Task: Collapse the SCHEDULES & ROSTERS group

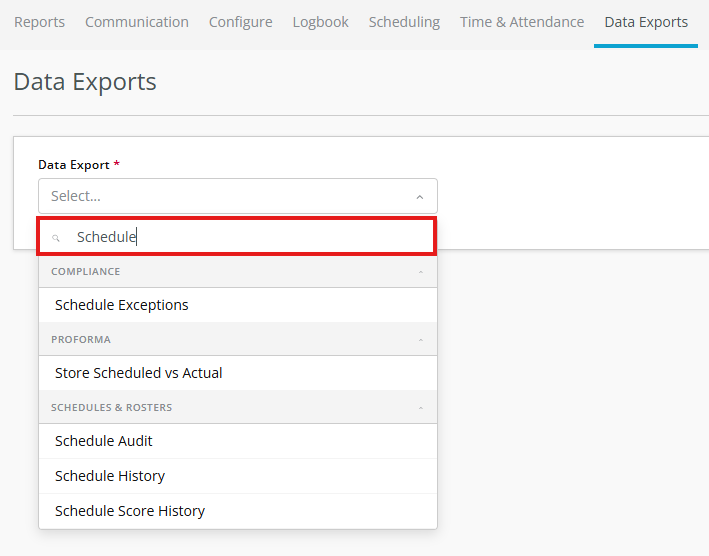Action: 238,407
